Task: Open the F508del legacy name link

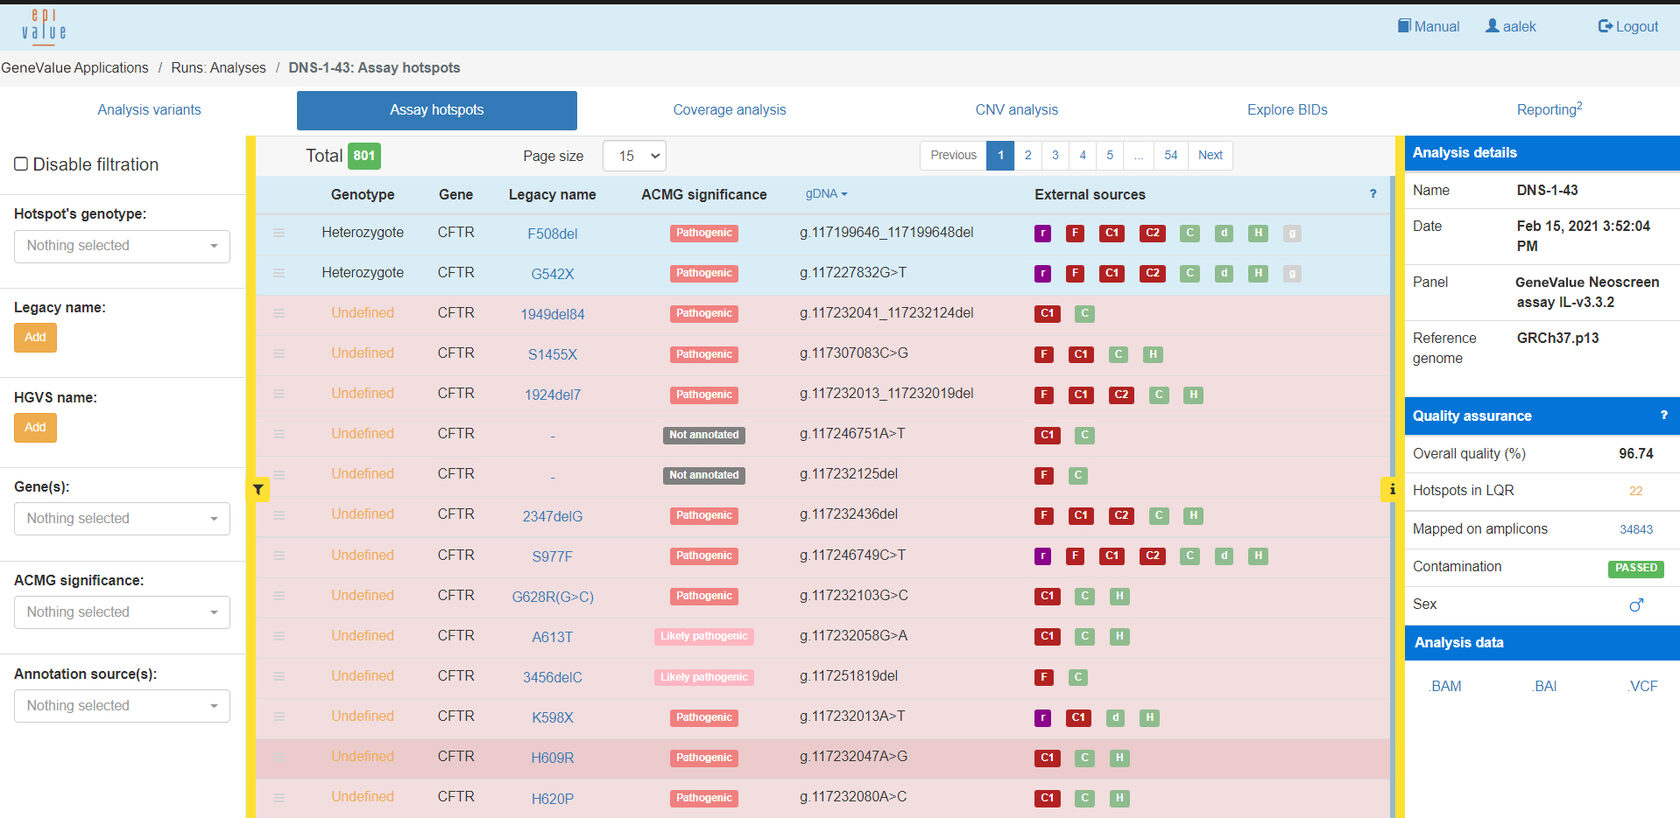Action: (x=552, y=234)
